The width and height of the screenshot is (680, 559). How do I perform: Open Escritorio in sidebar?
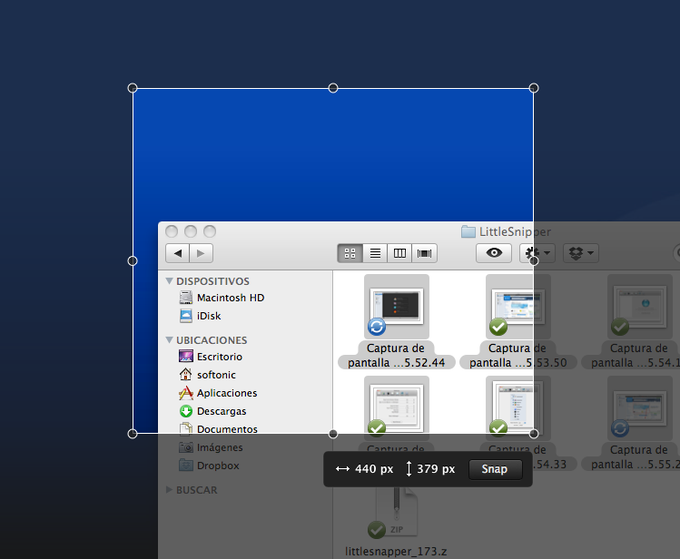[x=211, y=356]
